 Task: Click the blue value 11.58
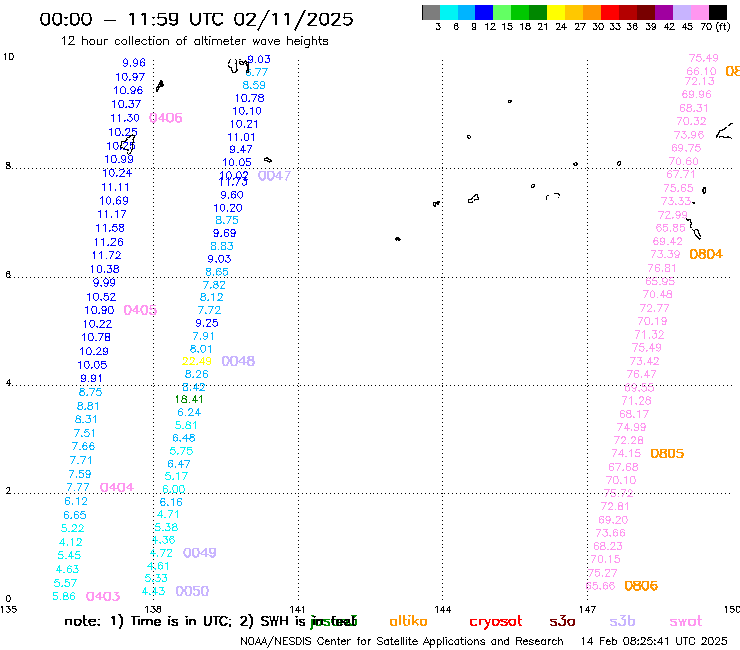(110, 228)
